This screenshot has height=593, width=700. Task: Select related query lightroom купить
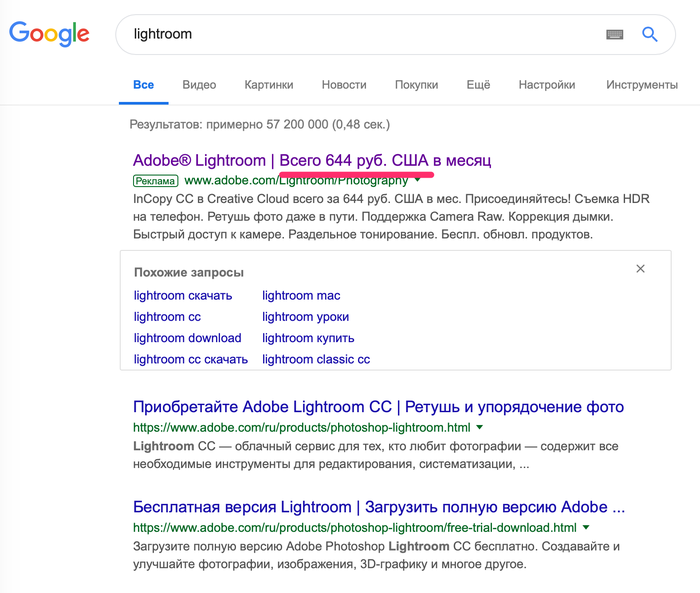pos(308,338)
